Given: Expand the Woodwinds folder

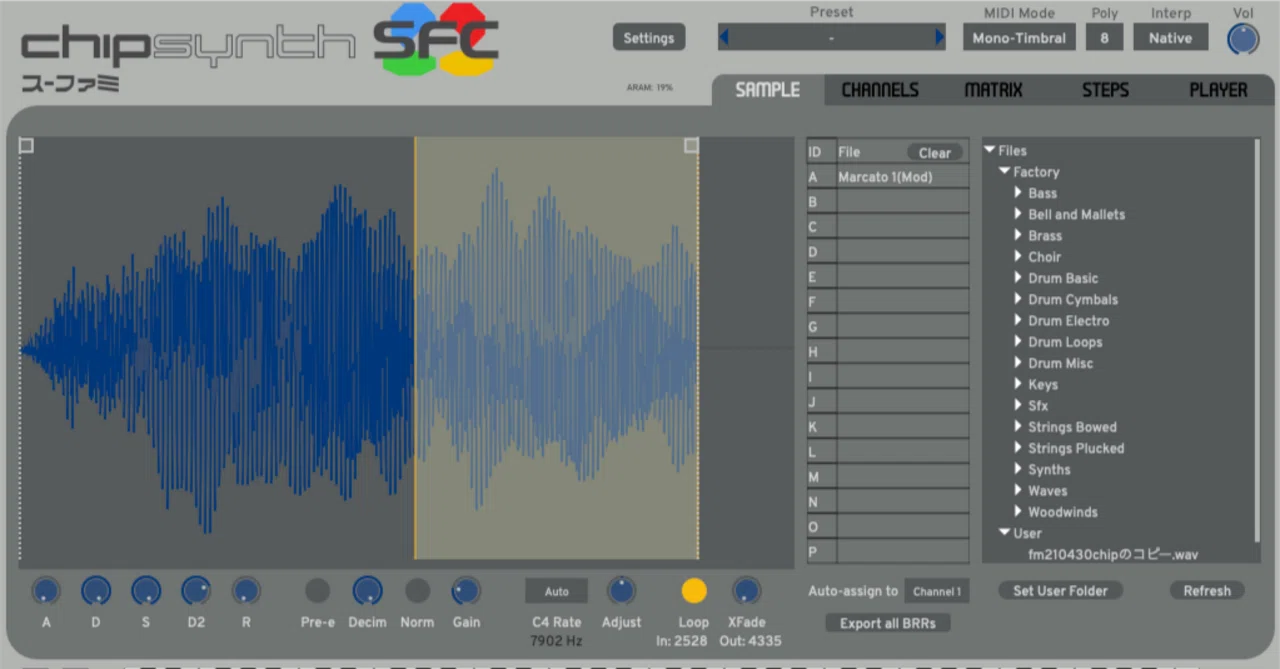Looking at the screenshot, I should (x=1019, y=511).
